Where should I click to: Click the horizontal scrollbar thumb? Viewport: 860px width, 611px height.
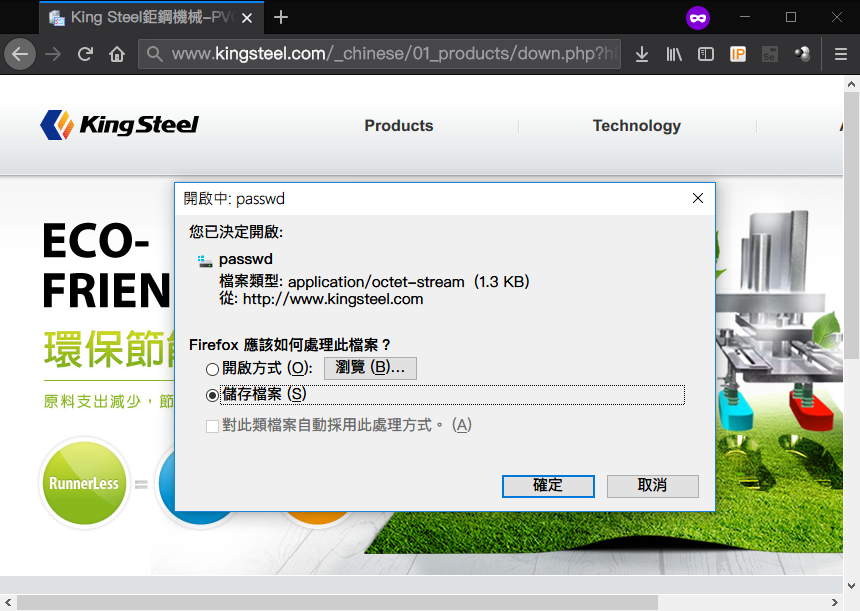(x=337, y=602)
